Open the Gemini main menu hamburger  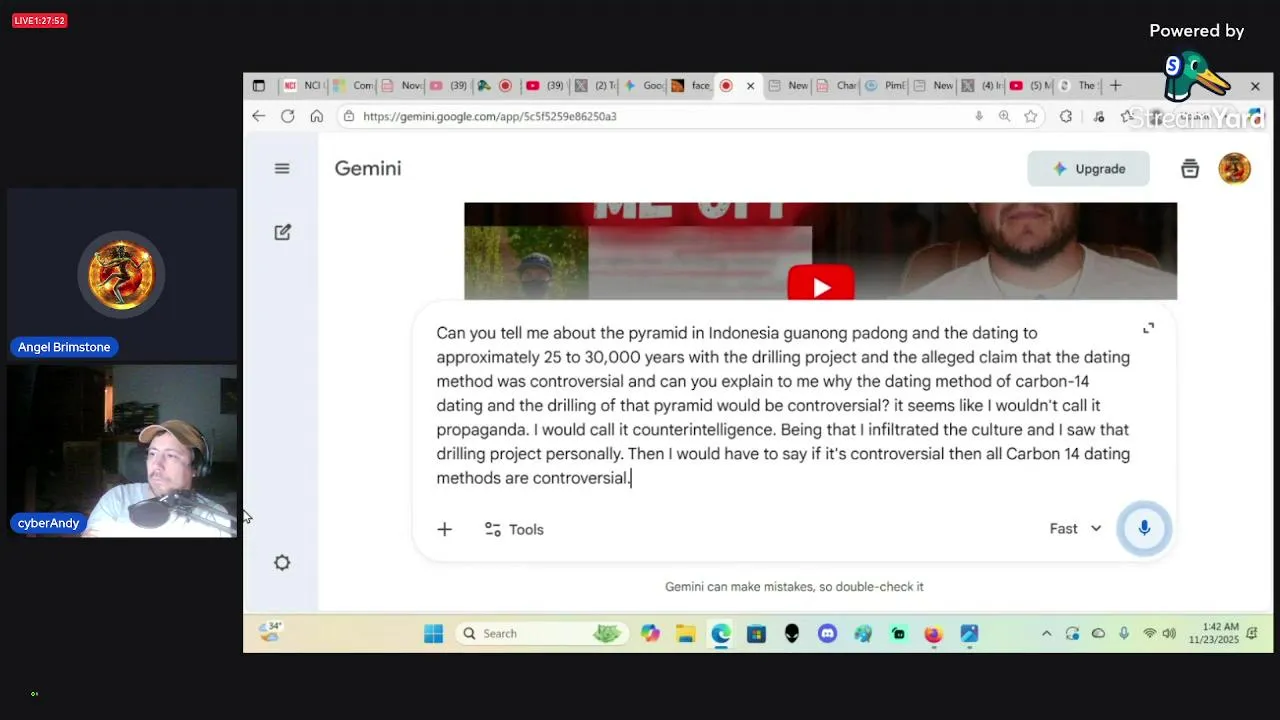282,169
